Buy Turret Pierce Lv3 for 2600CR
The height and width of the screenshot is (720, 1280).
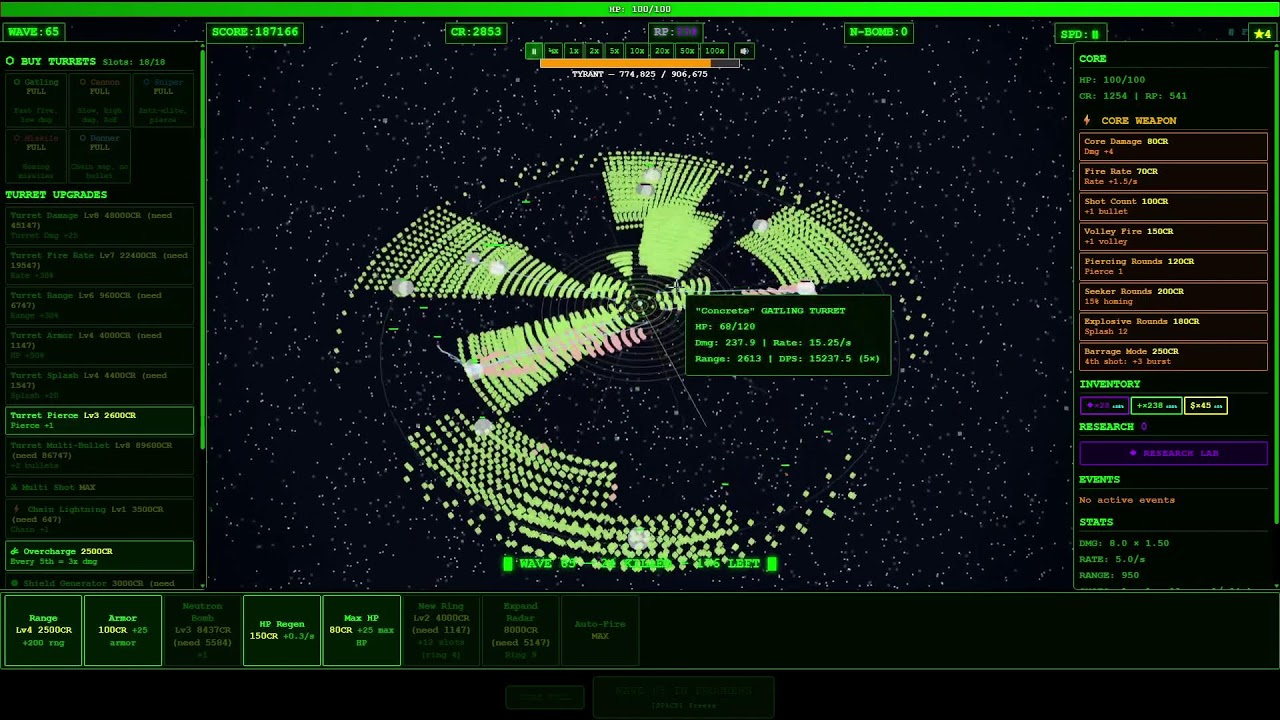[99, 420]
